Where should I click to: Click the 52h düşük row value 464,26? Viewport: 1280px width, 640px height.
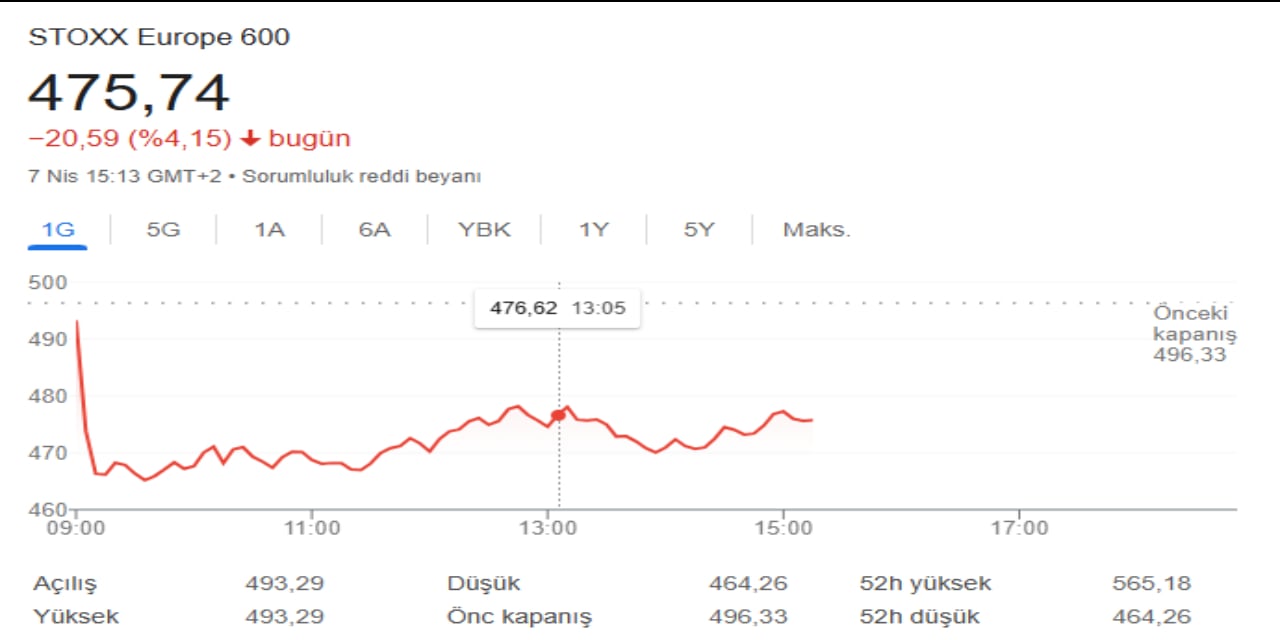1152,617
